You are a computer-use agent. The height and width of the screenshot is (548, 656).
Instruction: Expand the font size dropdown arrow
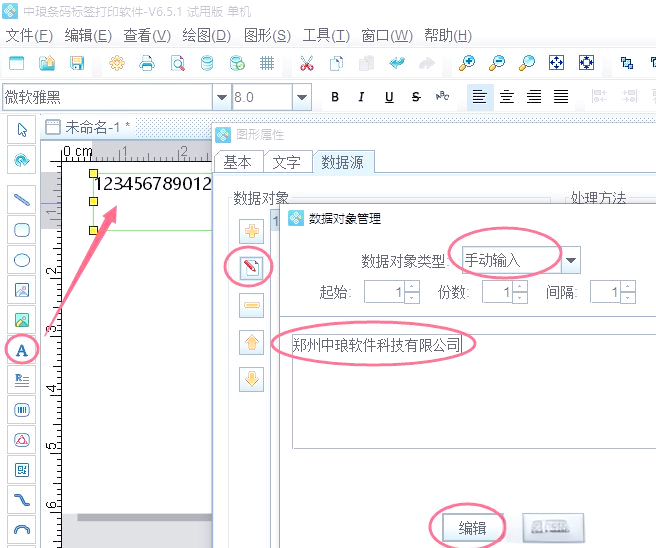pyautogui.click(x=302, y=97)
